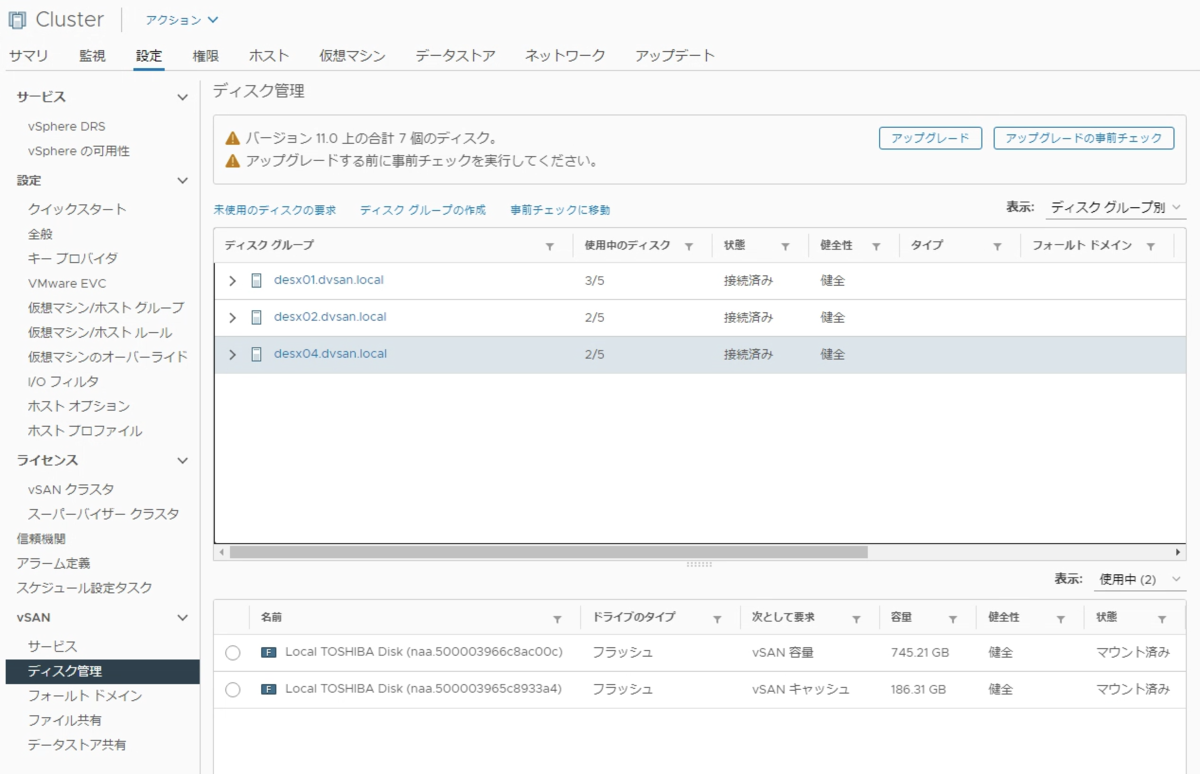The image size is (1200, 774).
Task: Switch to the サマリ tab
Action: 28,56
